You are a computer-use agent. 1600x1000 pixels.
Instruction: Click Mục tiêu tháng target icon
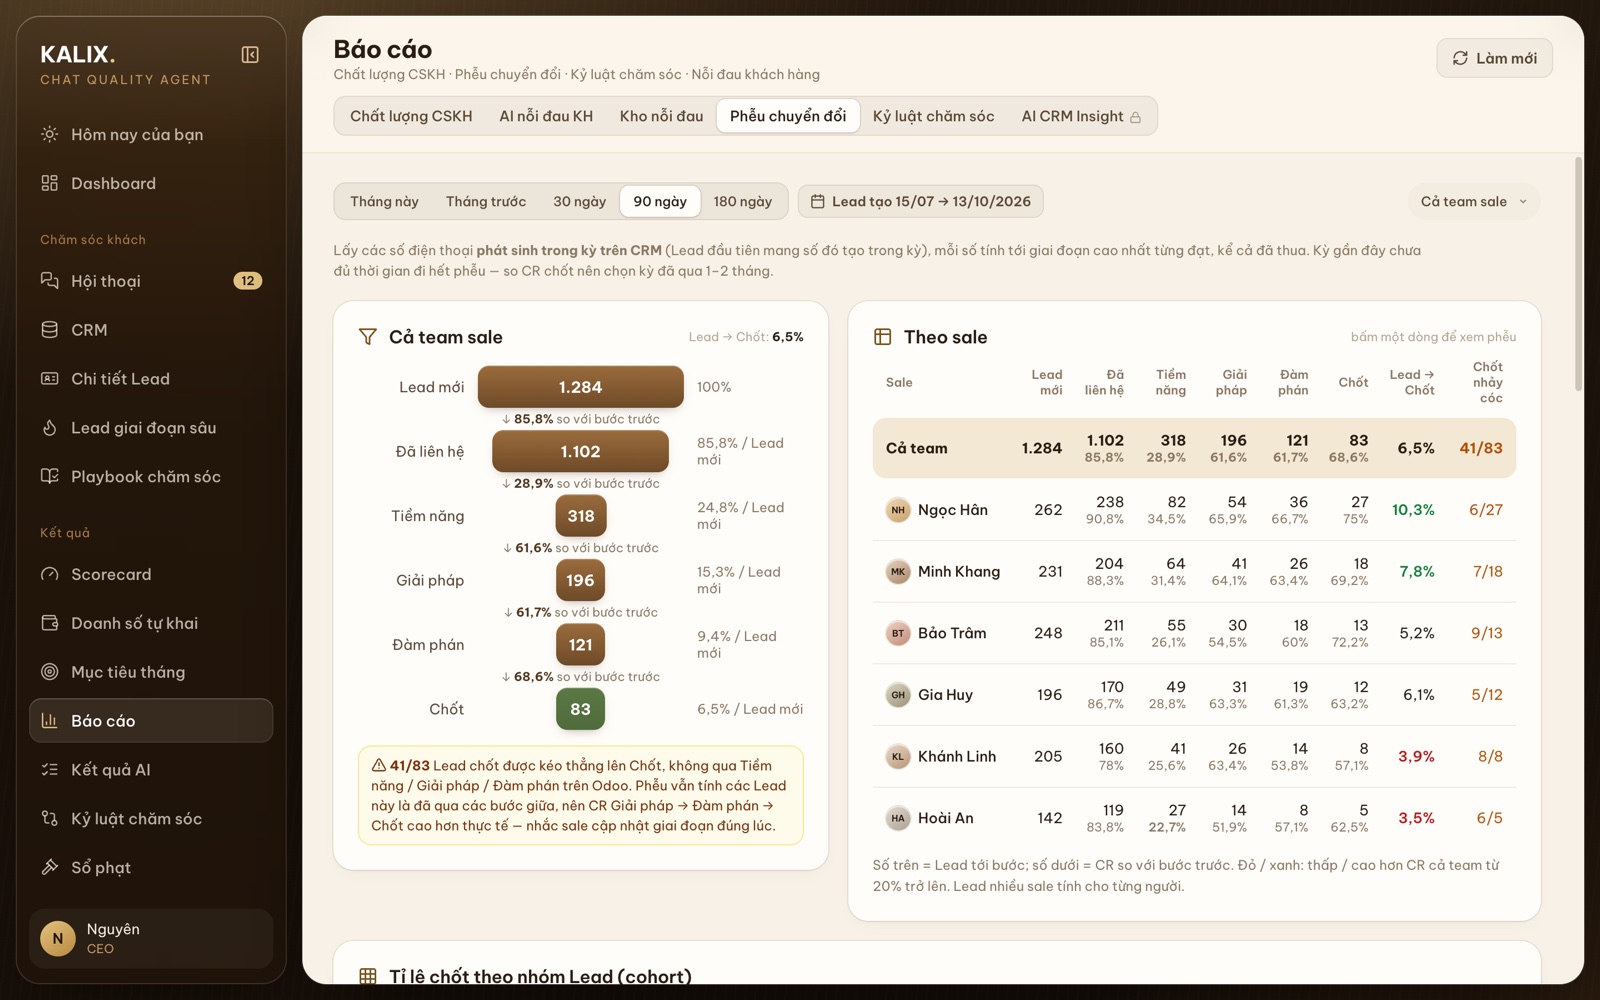click(x=49, y=672)
